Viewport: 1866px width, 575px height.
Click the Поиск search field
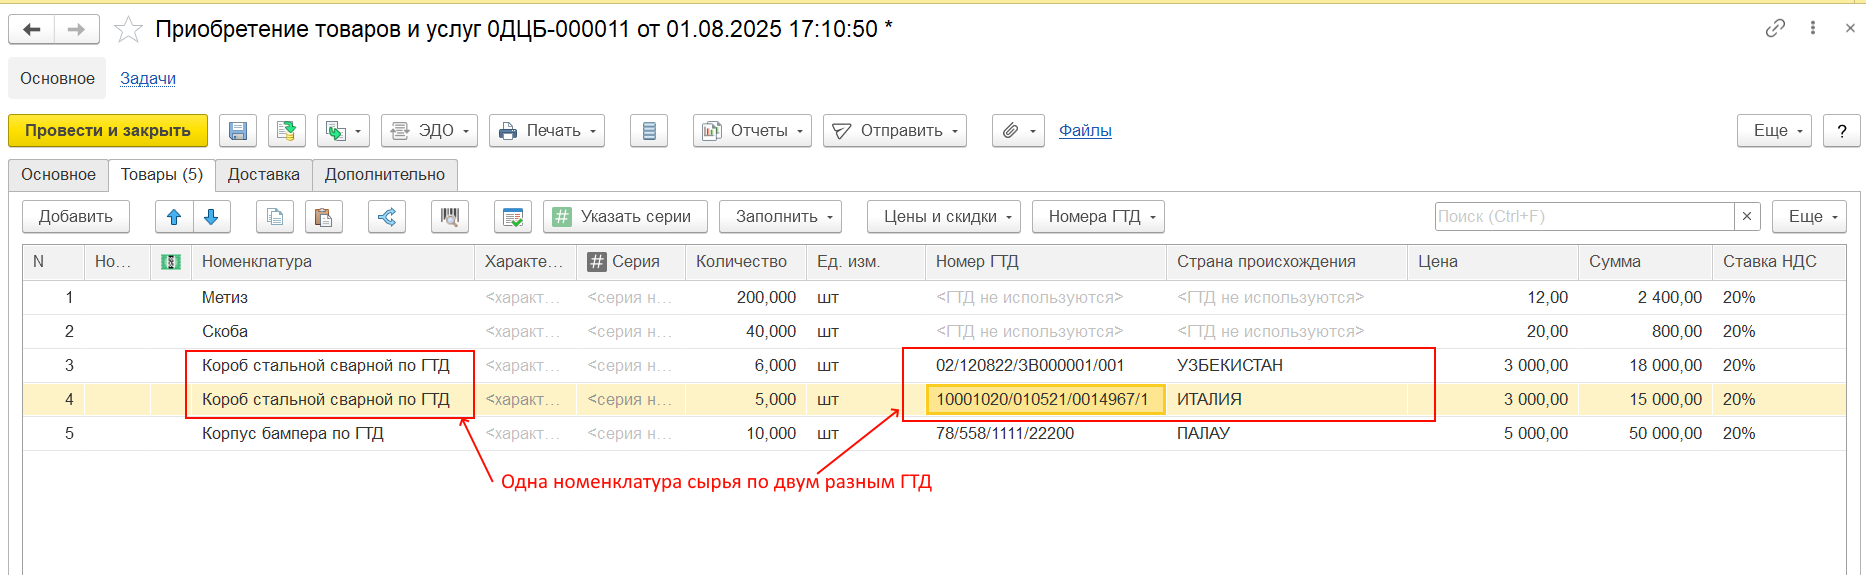(1583, 217)
